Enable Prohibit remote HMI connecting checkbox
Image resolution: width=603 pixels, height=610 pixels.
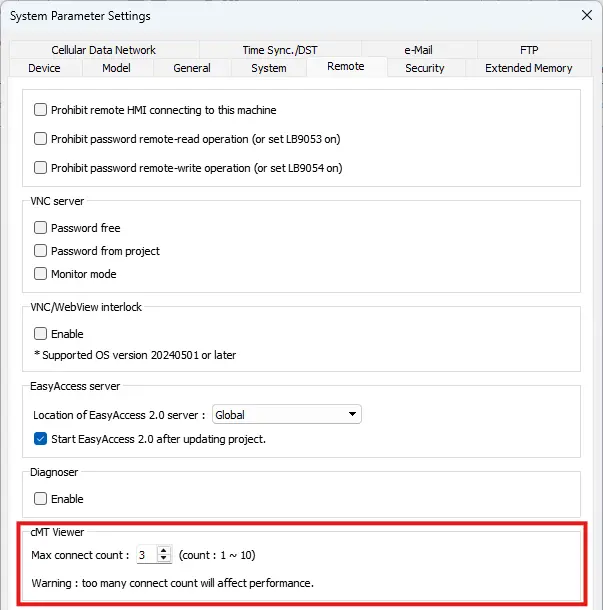[40, 110]
